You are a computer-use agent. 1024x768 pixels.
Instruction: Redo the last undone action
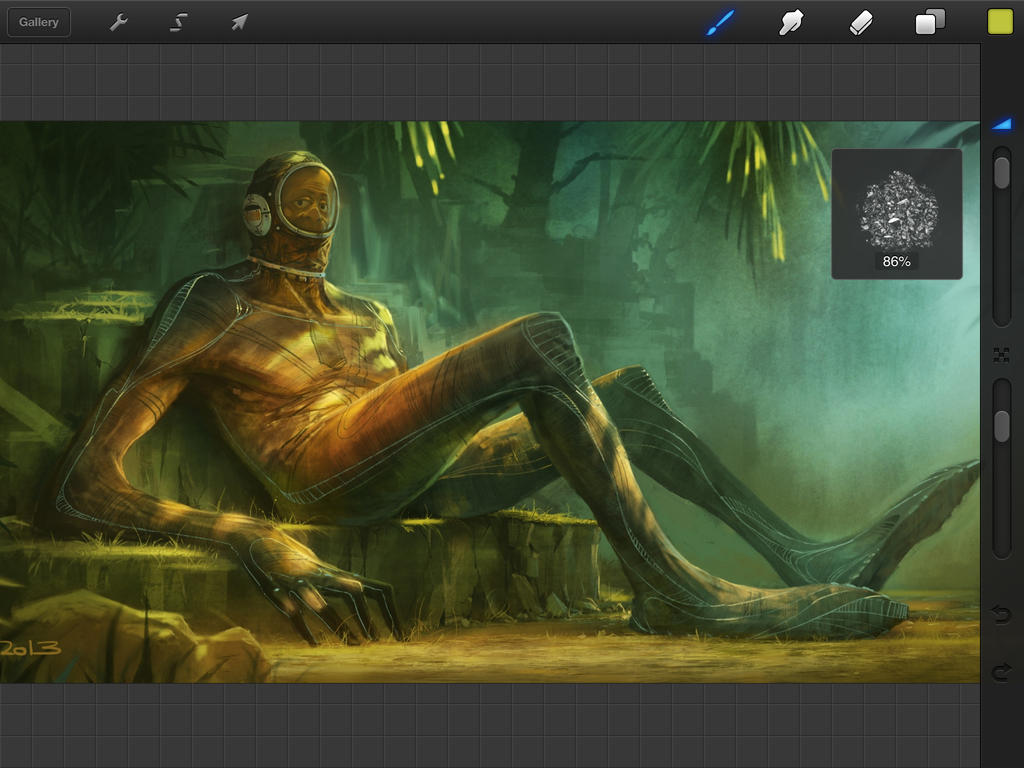point(1001,672)
